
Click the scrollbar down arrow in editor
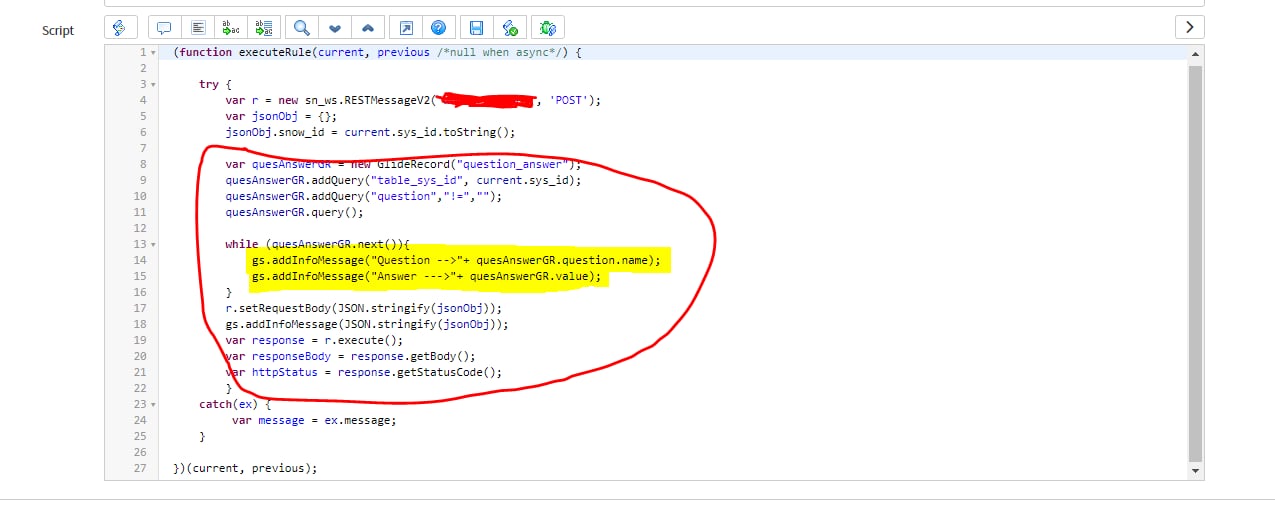1195,470
